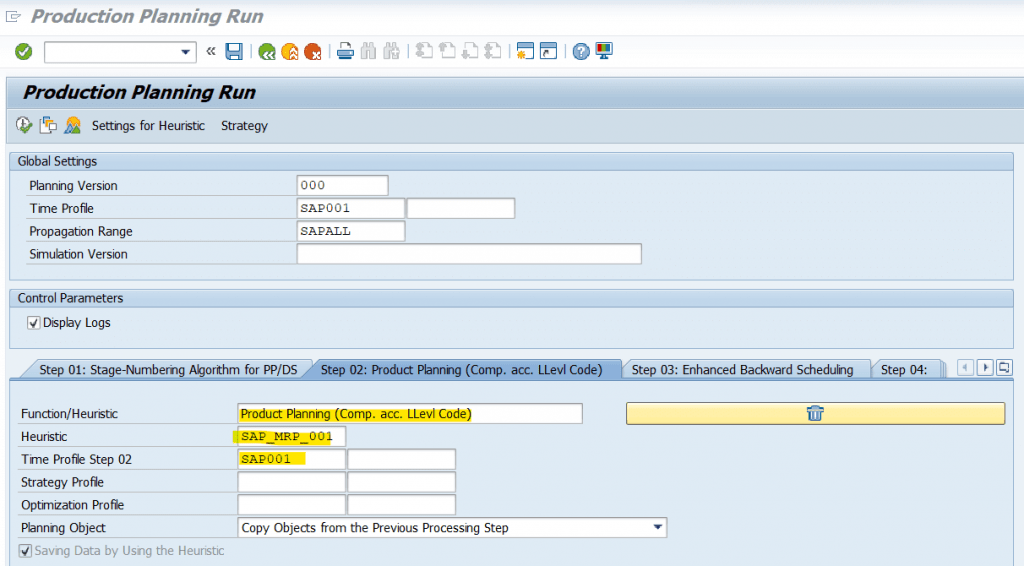Toggle the Display Logs checkbox
This screenshot has width=1024, height=566.
(x=33, y=322)
